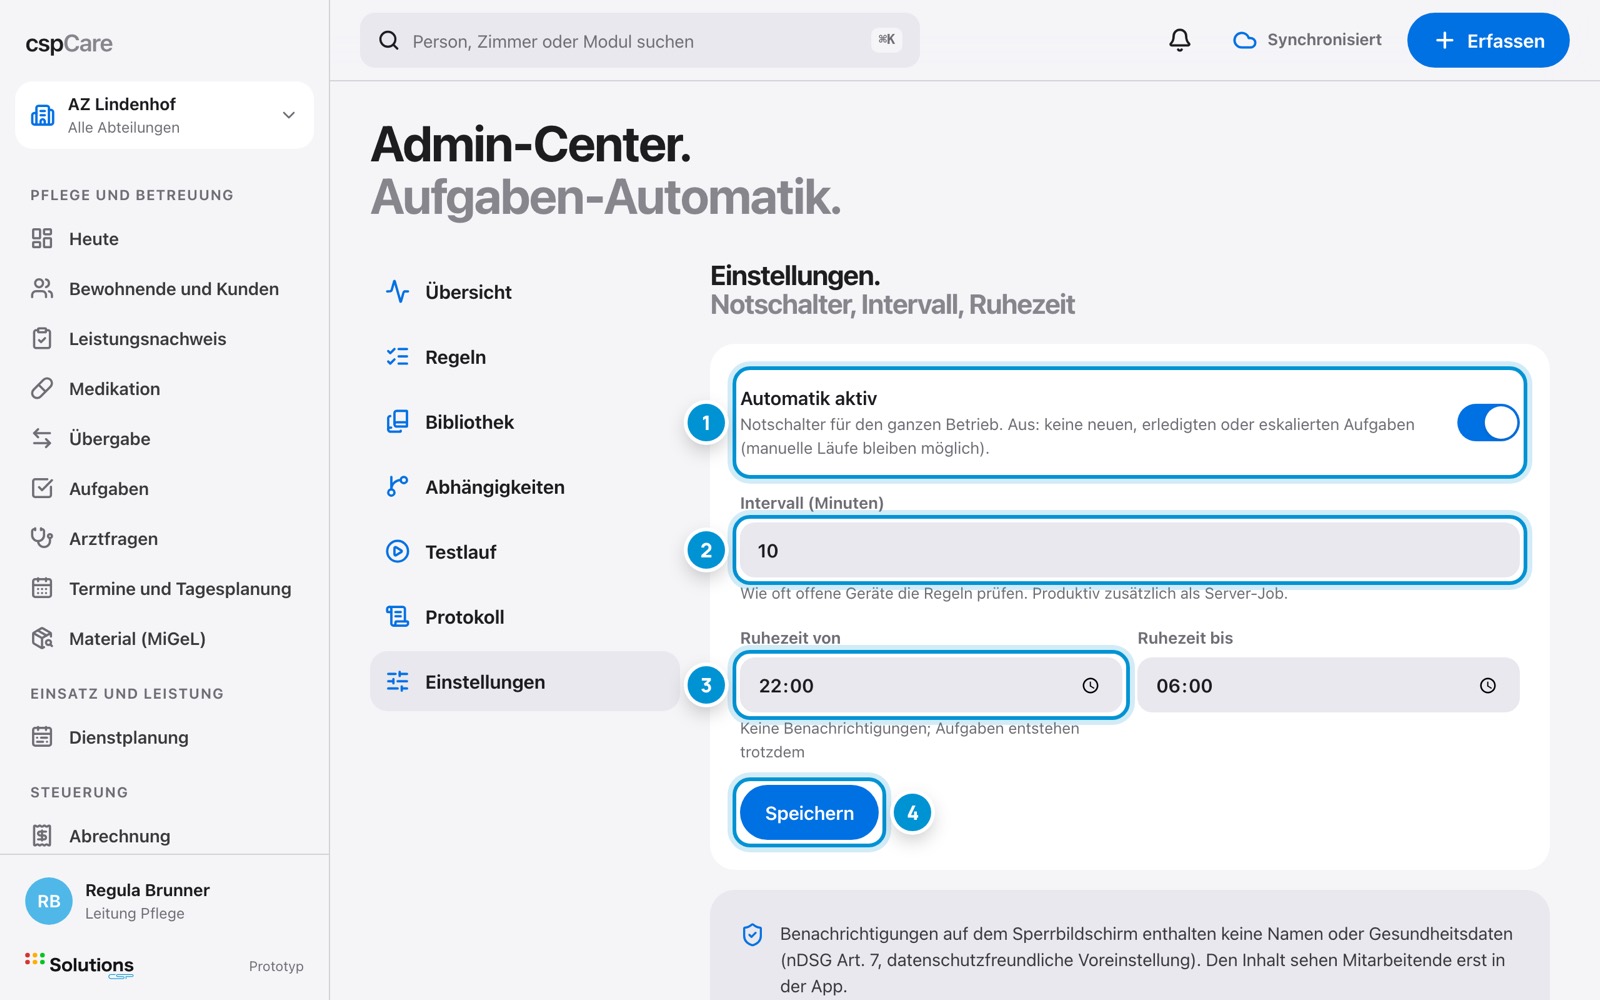The image size is (1600, 1000).
Task: Click the search magnifier icon
Action: [389, 40]
